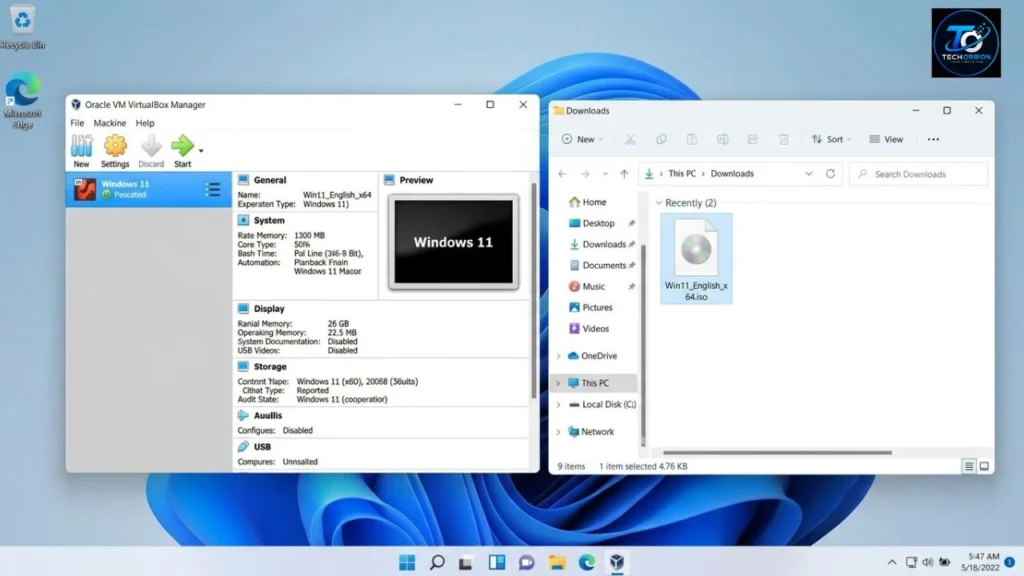1024x576 pixels.
Task: Click the Rename icon in Explorer toolbar
Action: click(722, 139)
